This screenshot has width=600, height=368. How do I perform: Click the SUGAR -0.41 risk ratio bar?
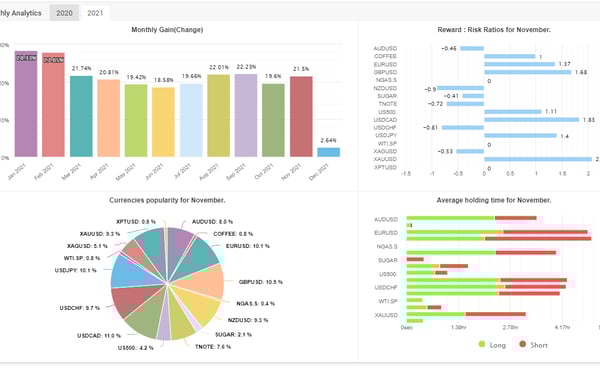point(473,96)
